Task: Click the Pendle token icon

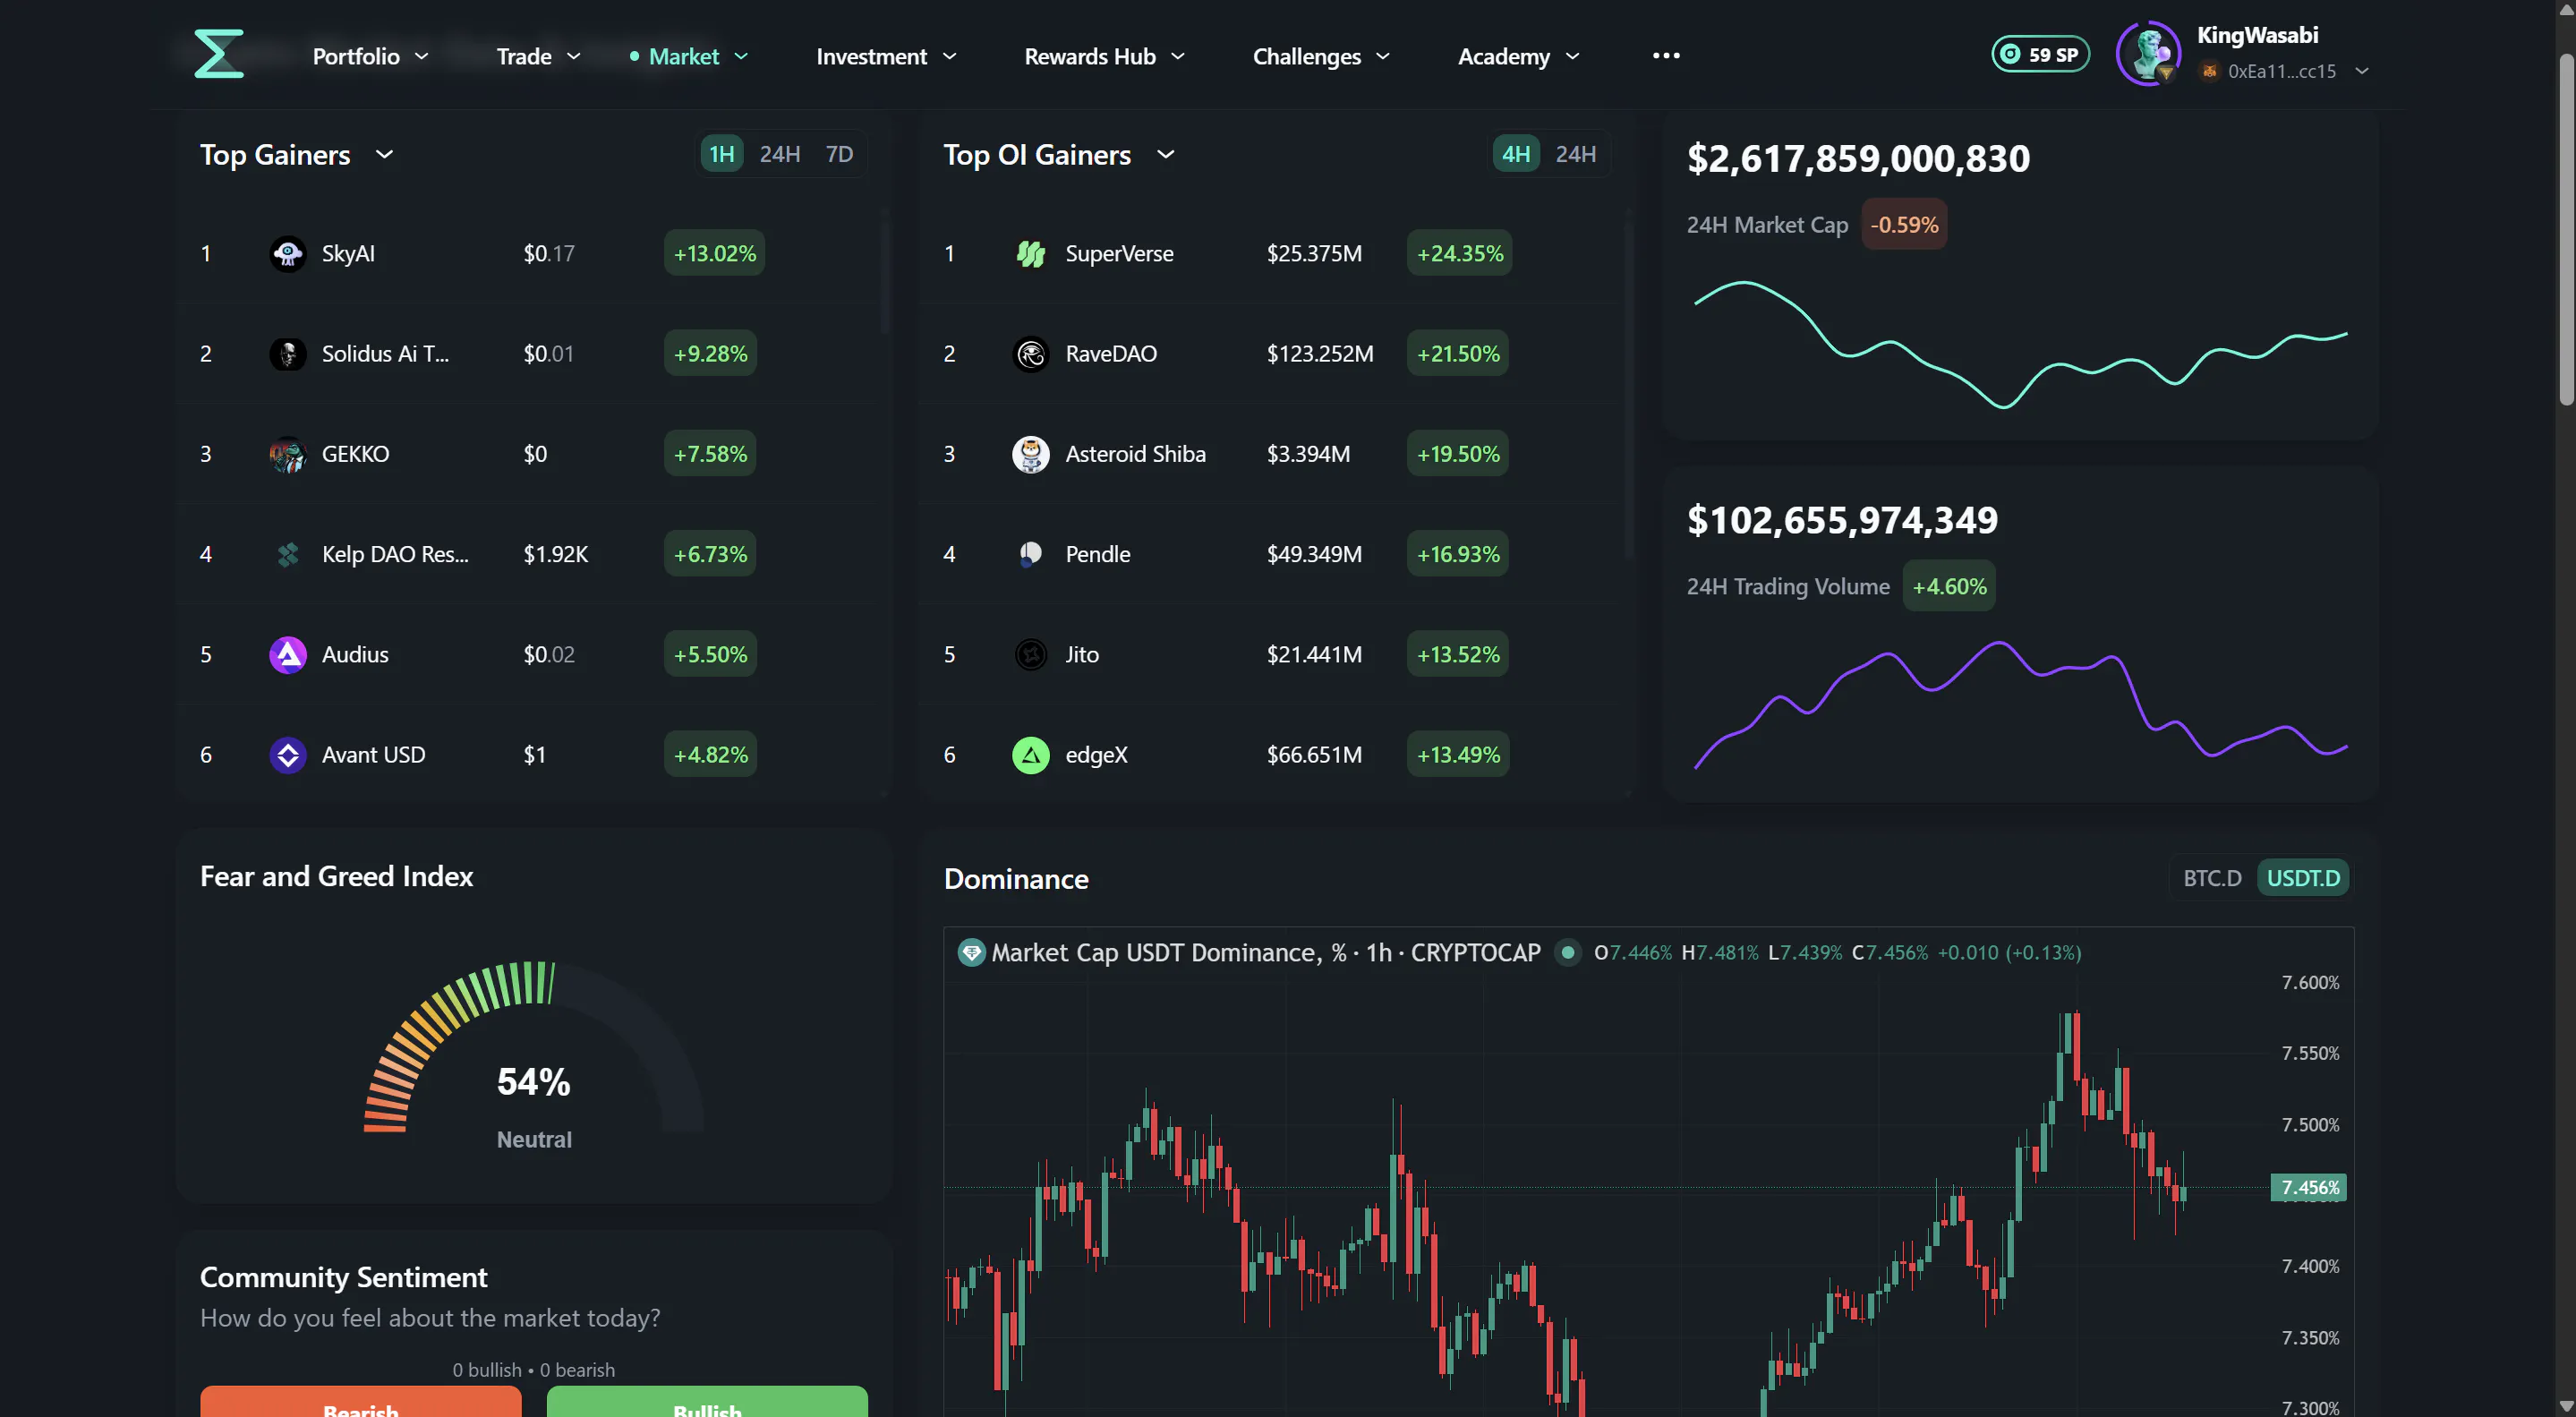Action: pyautogui.click(x=1031, y=554)
